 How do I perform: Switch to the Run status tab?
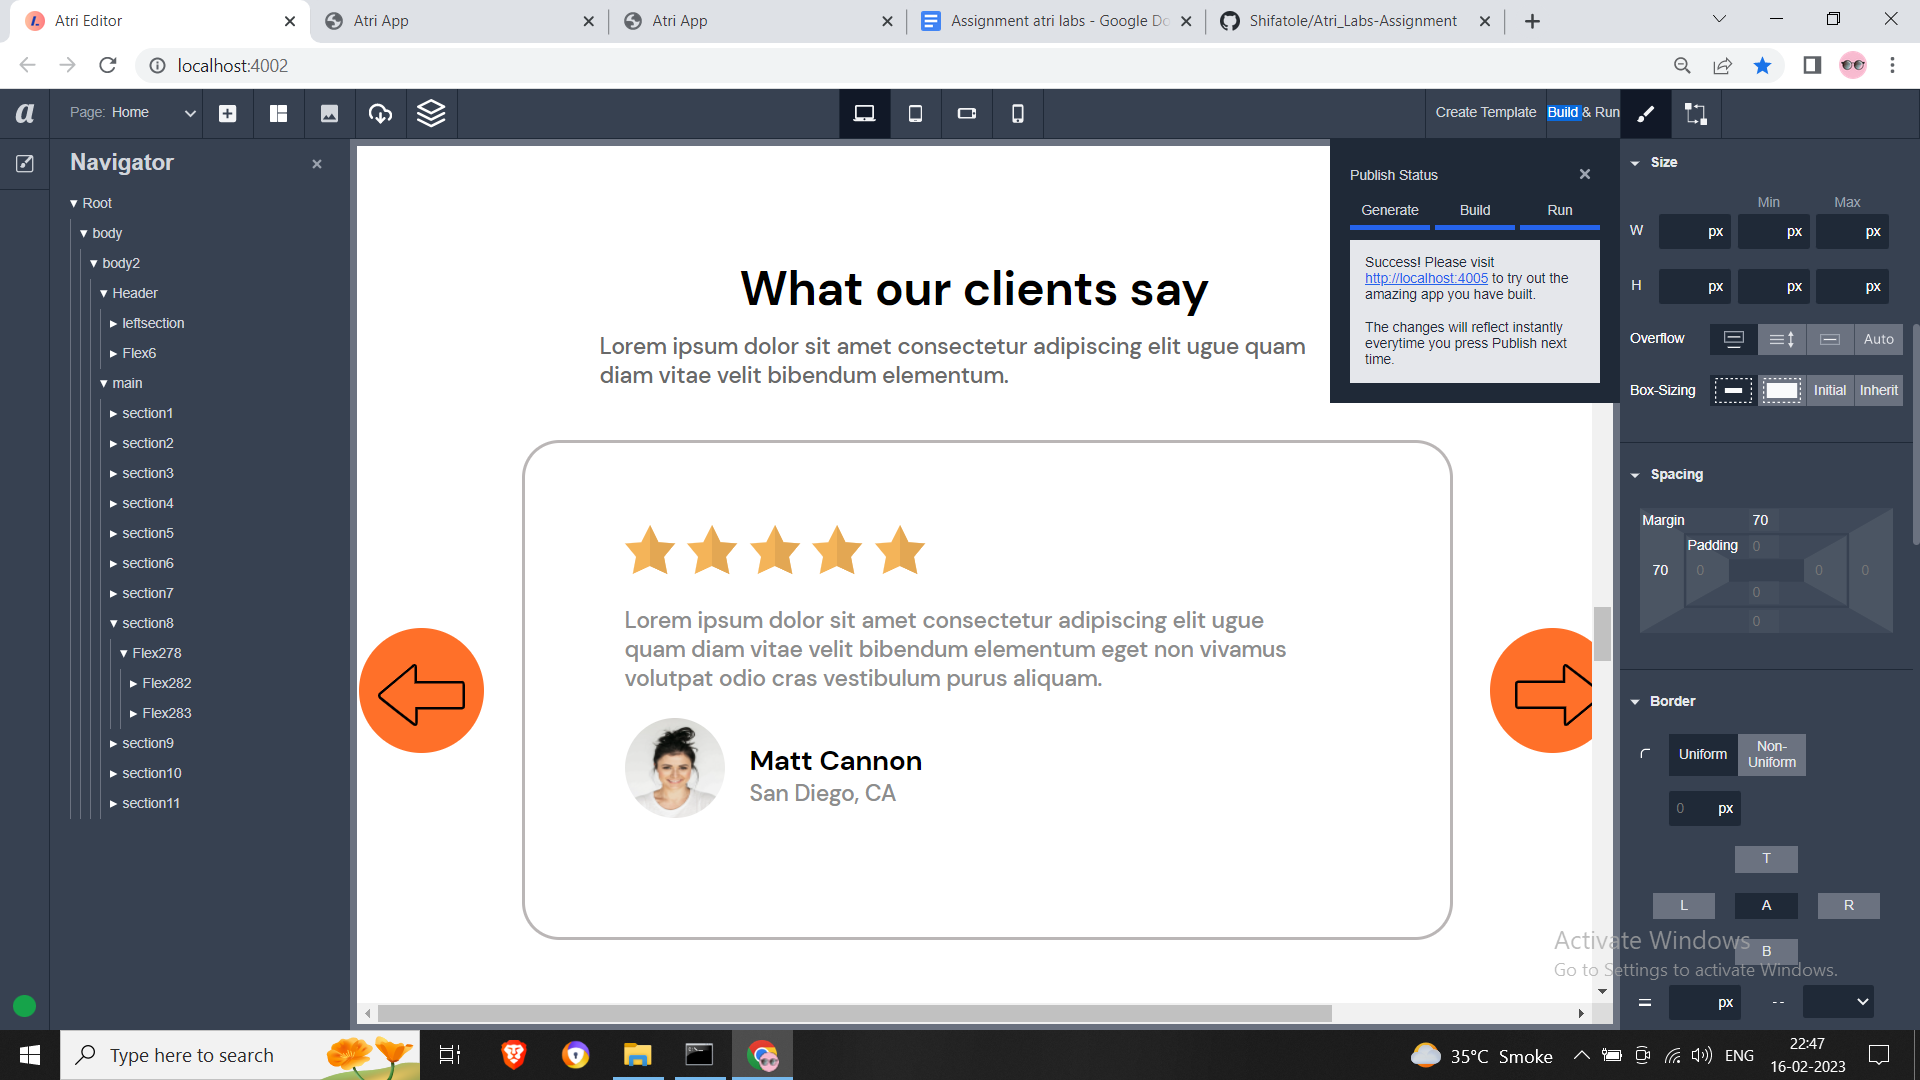point(1559,211)
